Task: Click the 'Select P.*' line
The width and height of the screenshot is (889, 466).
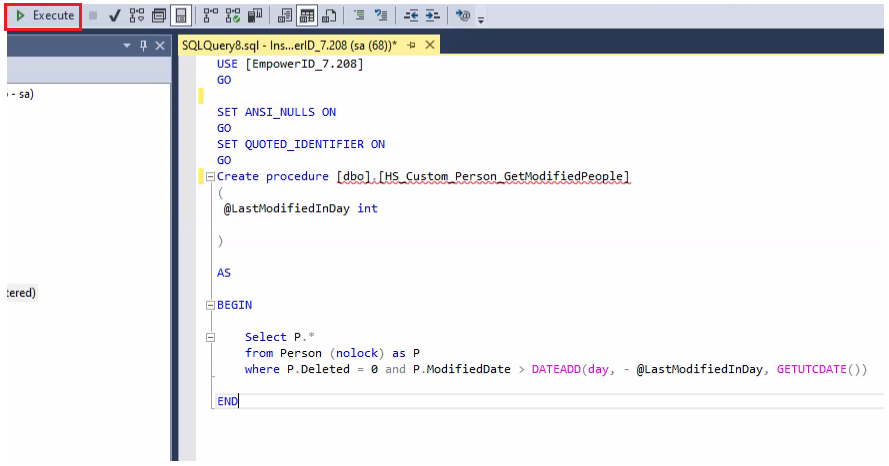Action: [x=280, y=337]
